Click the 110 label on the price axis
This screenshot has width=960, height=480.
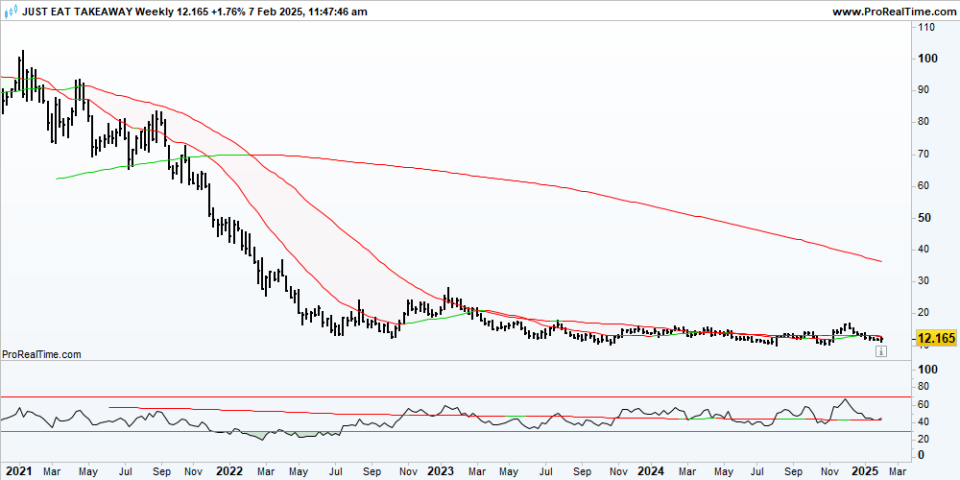click(x=925, y=28)
